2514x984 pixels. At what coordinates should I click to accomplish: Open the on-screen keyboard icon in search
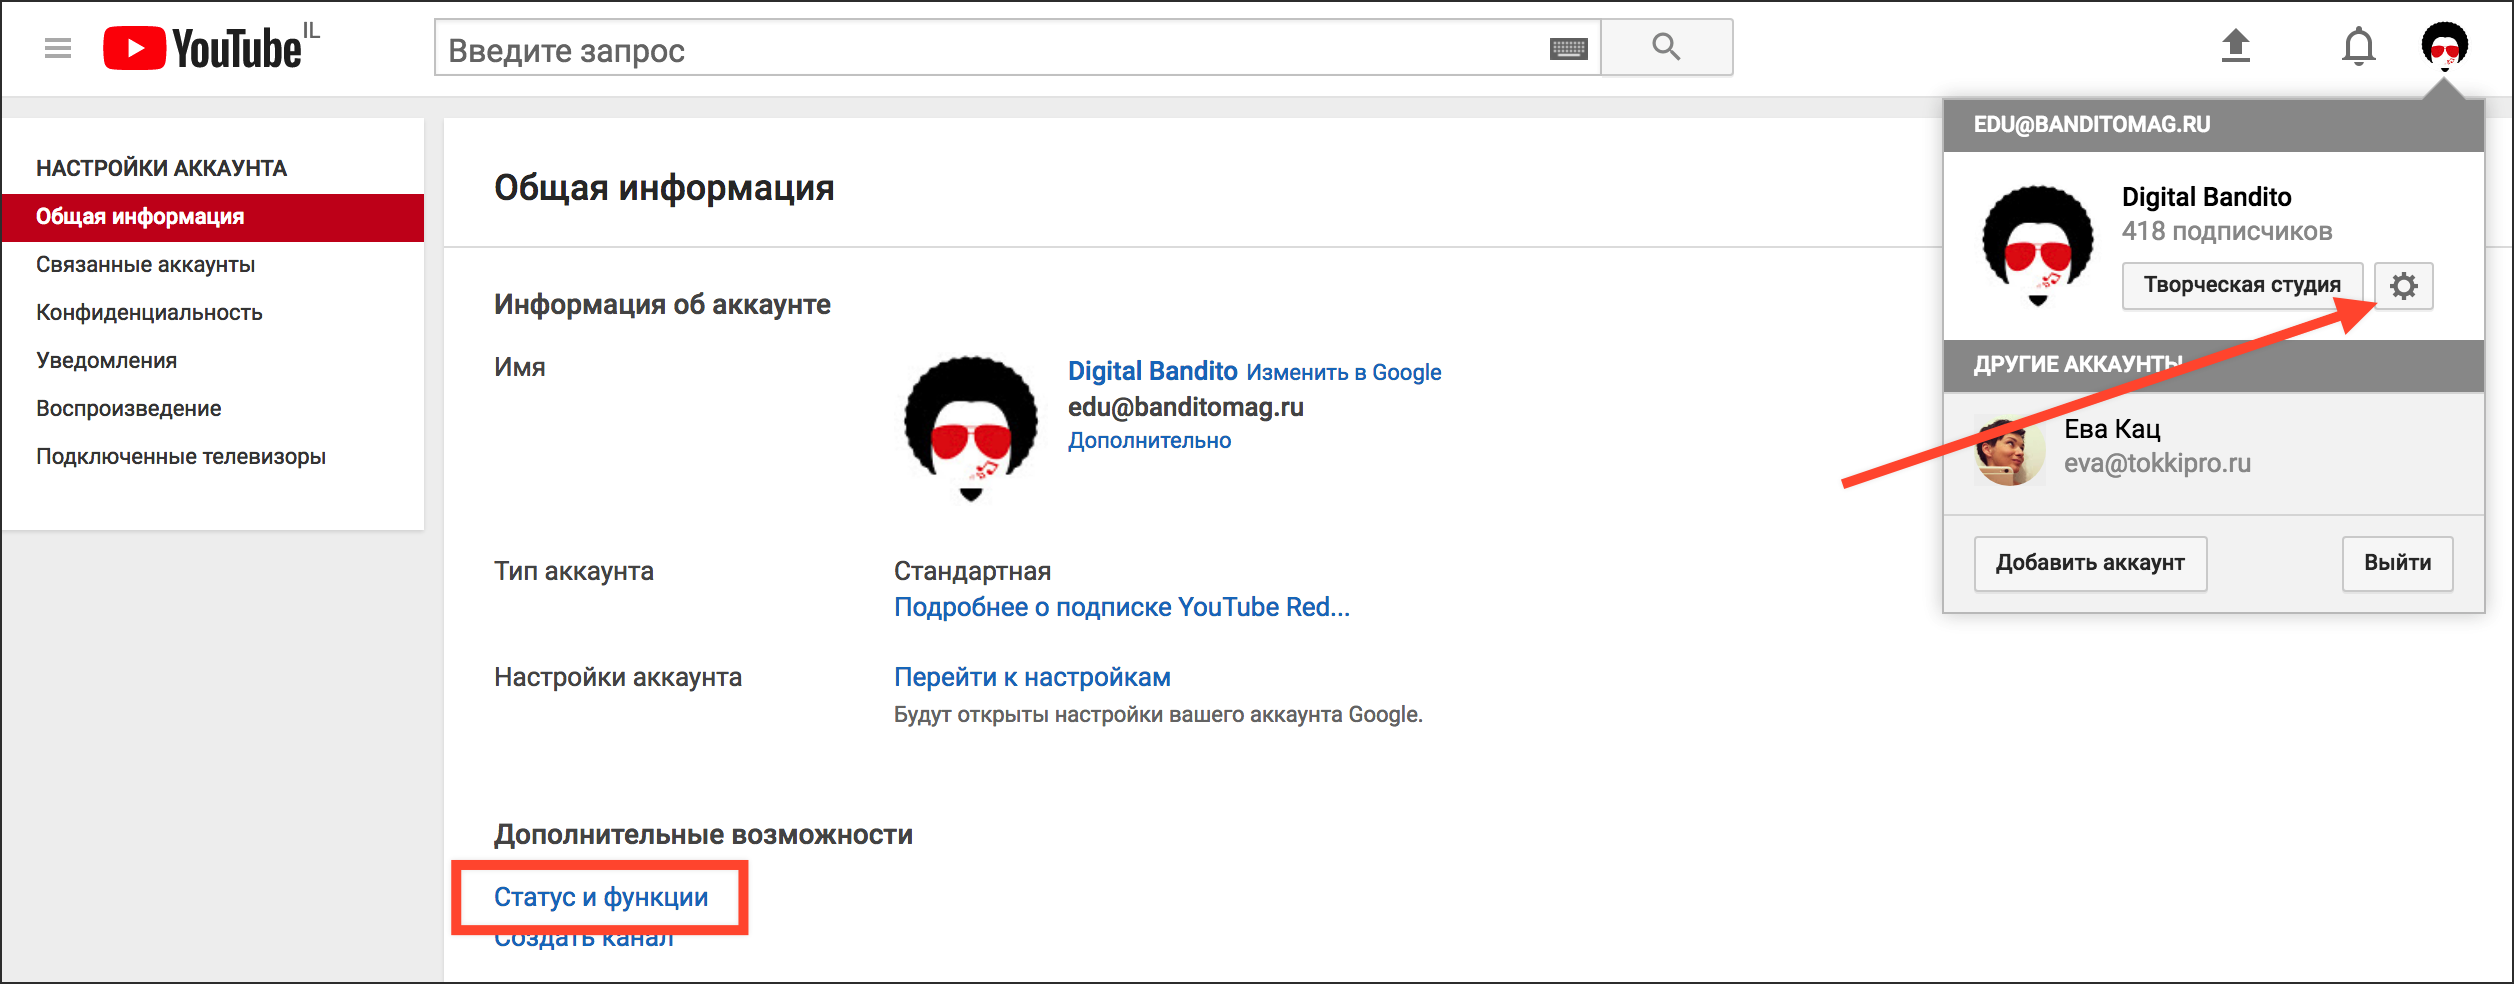[1568, 48]
